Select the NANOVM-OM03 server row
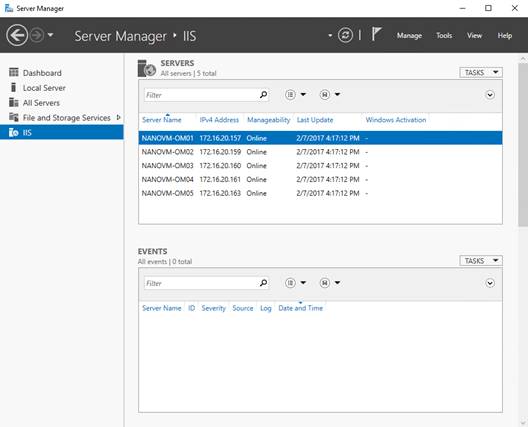528x427 pixels. pyautogui.click(x=320, y=166)
